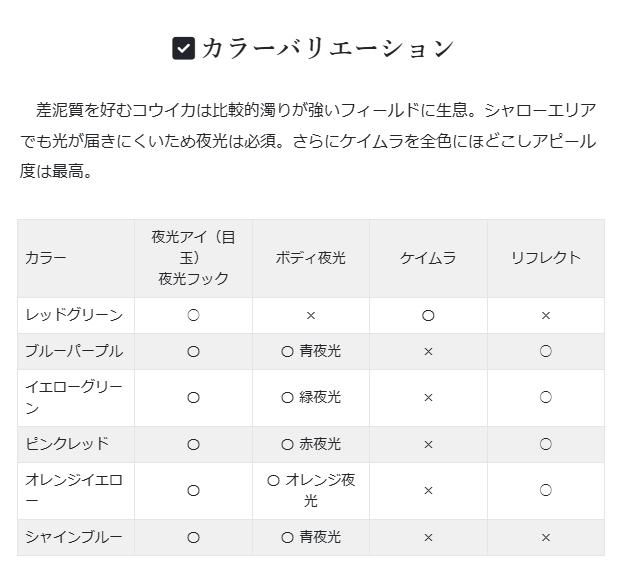Select the レッドグリーン row label
Viewport: 620px width, 575px height.
[74, 315]
